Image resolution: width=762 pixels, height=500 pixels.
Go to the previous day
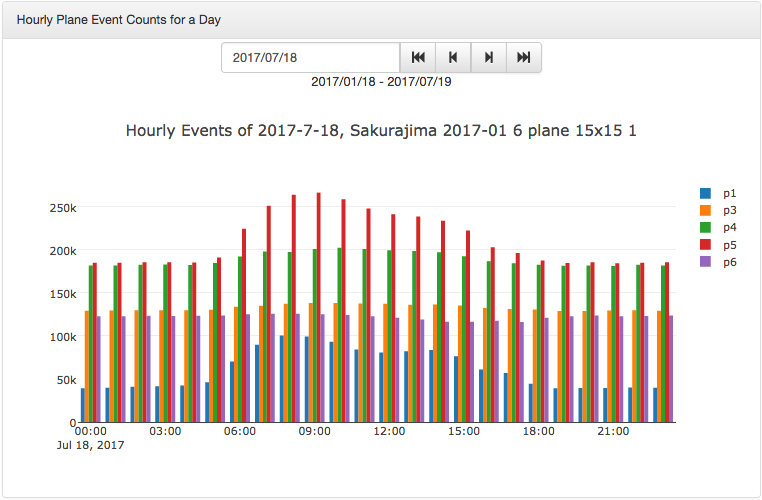(x=453, y=58)
